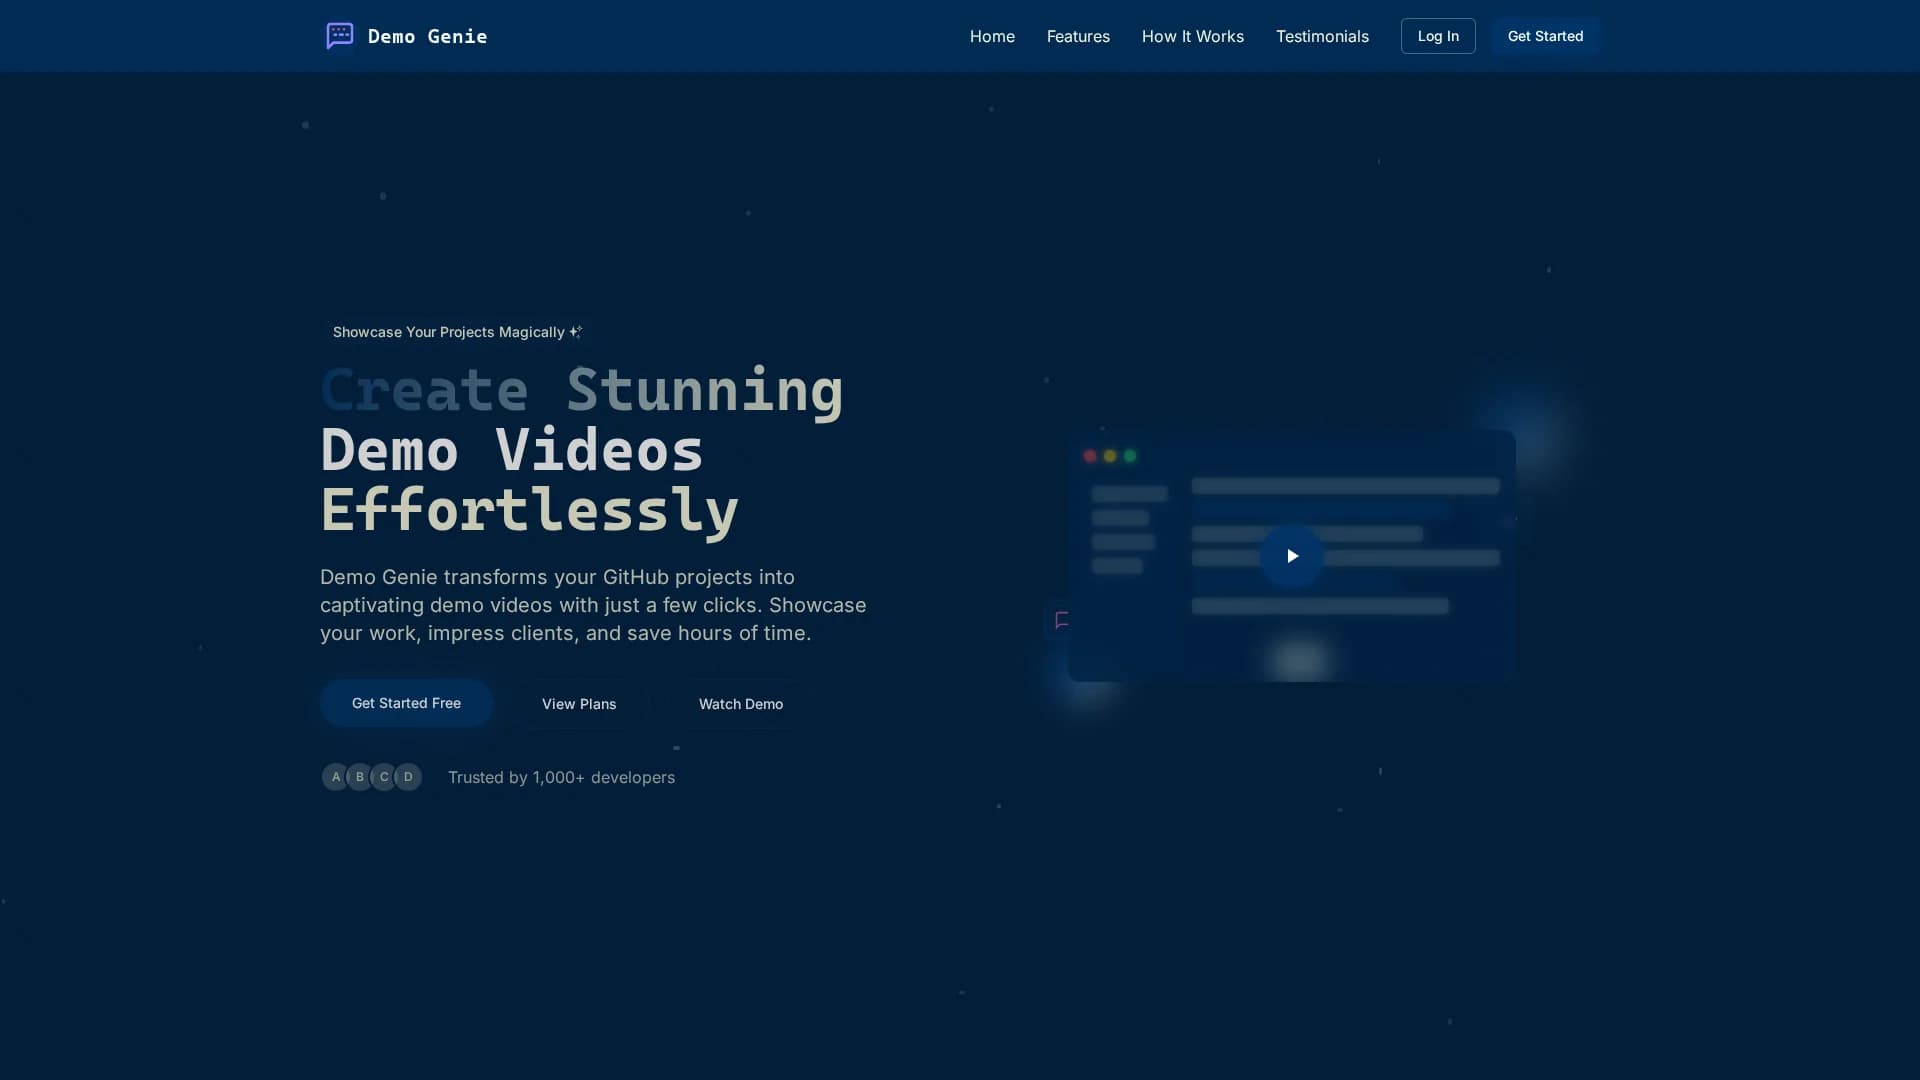Click the pink flag icon beside the preview window
The image size is (1920, 1080).
(1062, 620)
